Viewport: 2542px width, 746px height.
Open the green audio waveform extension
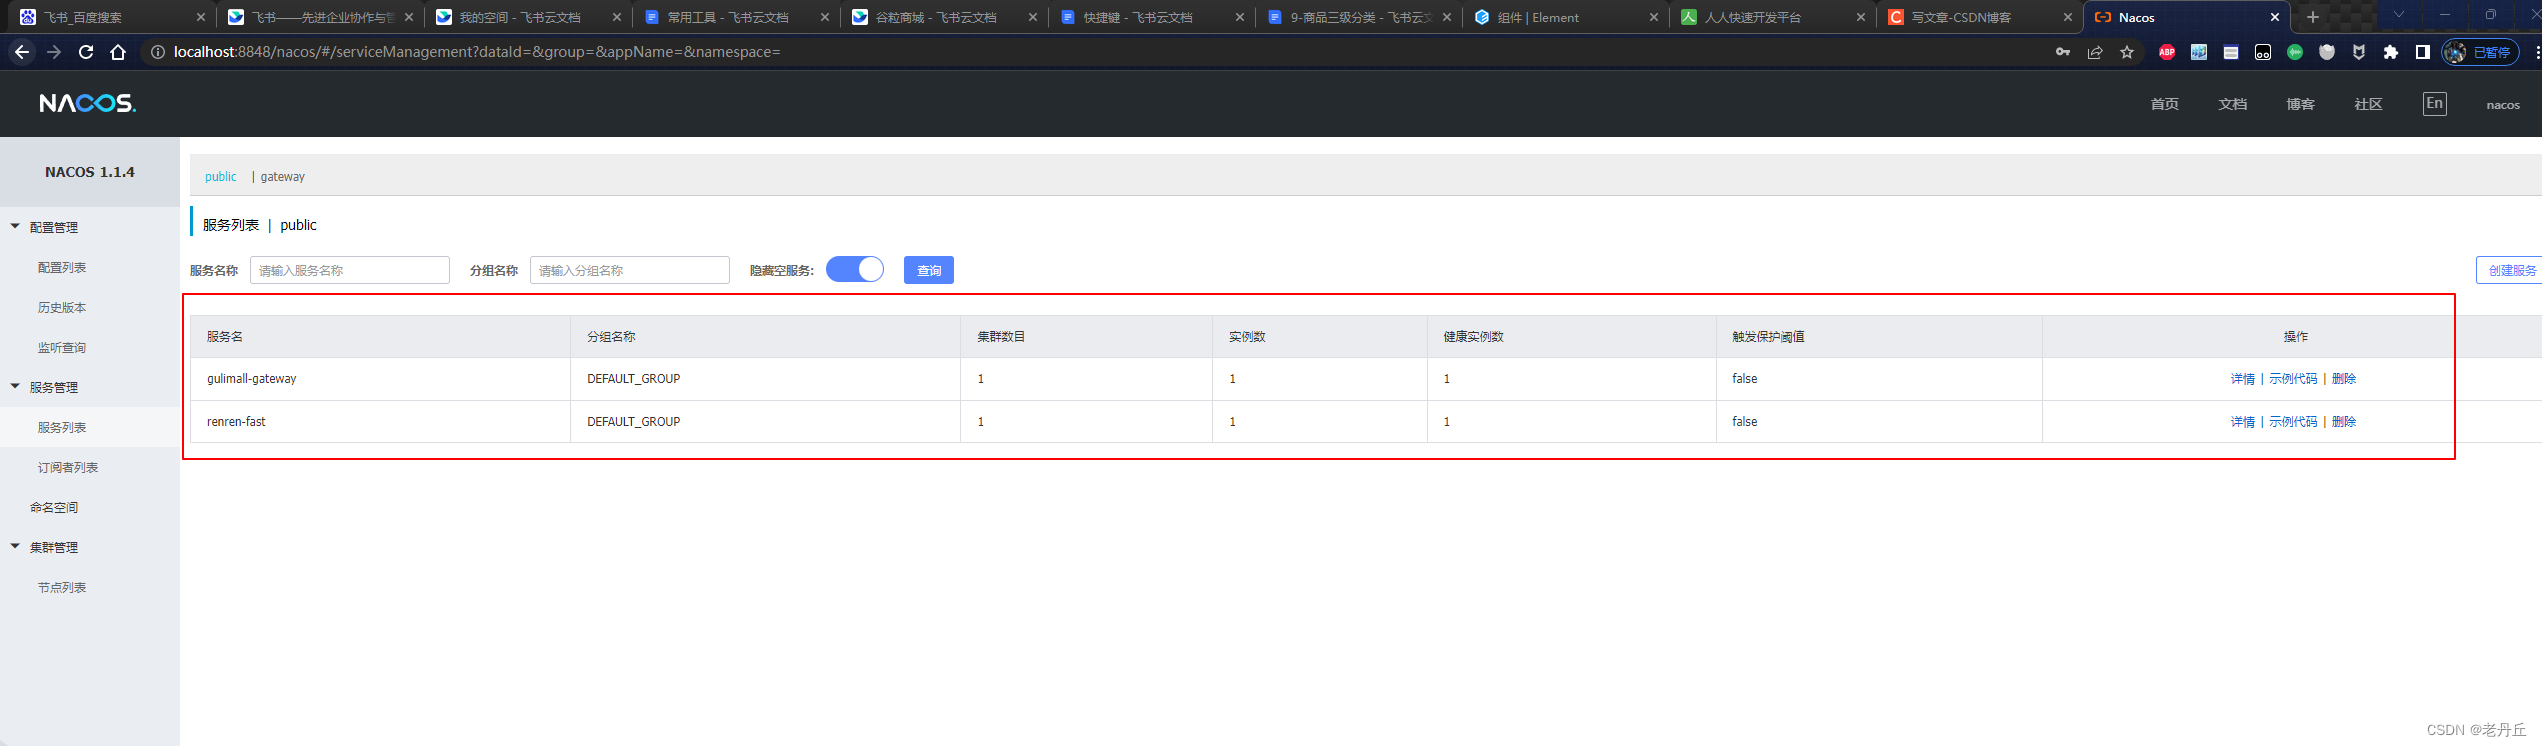[x=2295, y=52]
